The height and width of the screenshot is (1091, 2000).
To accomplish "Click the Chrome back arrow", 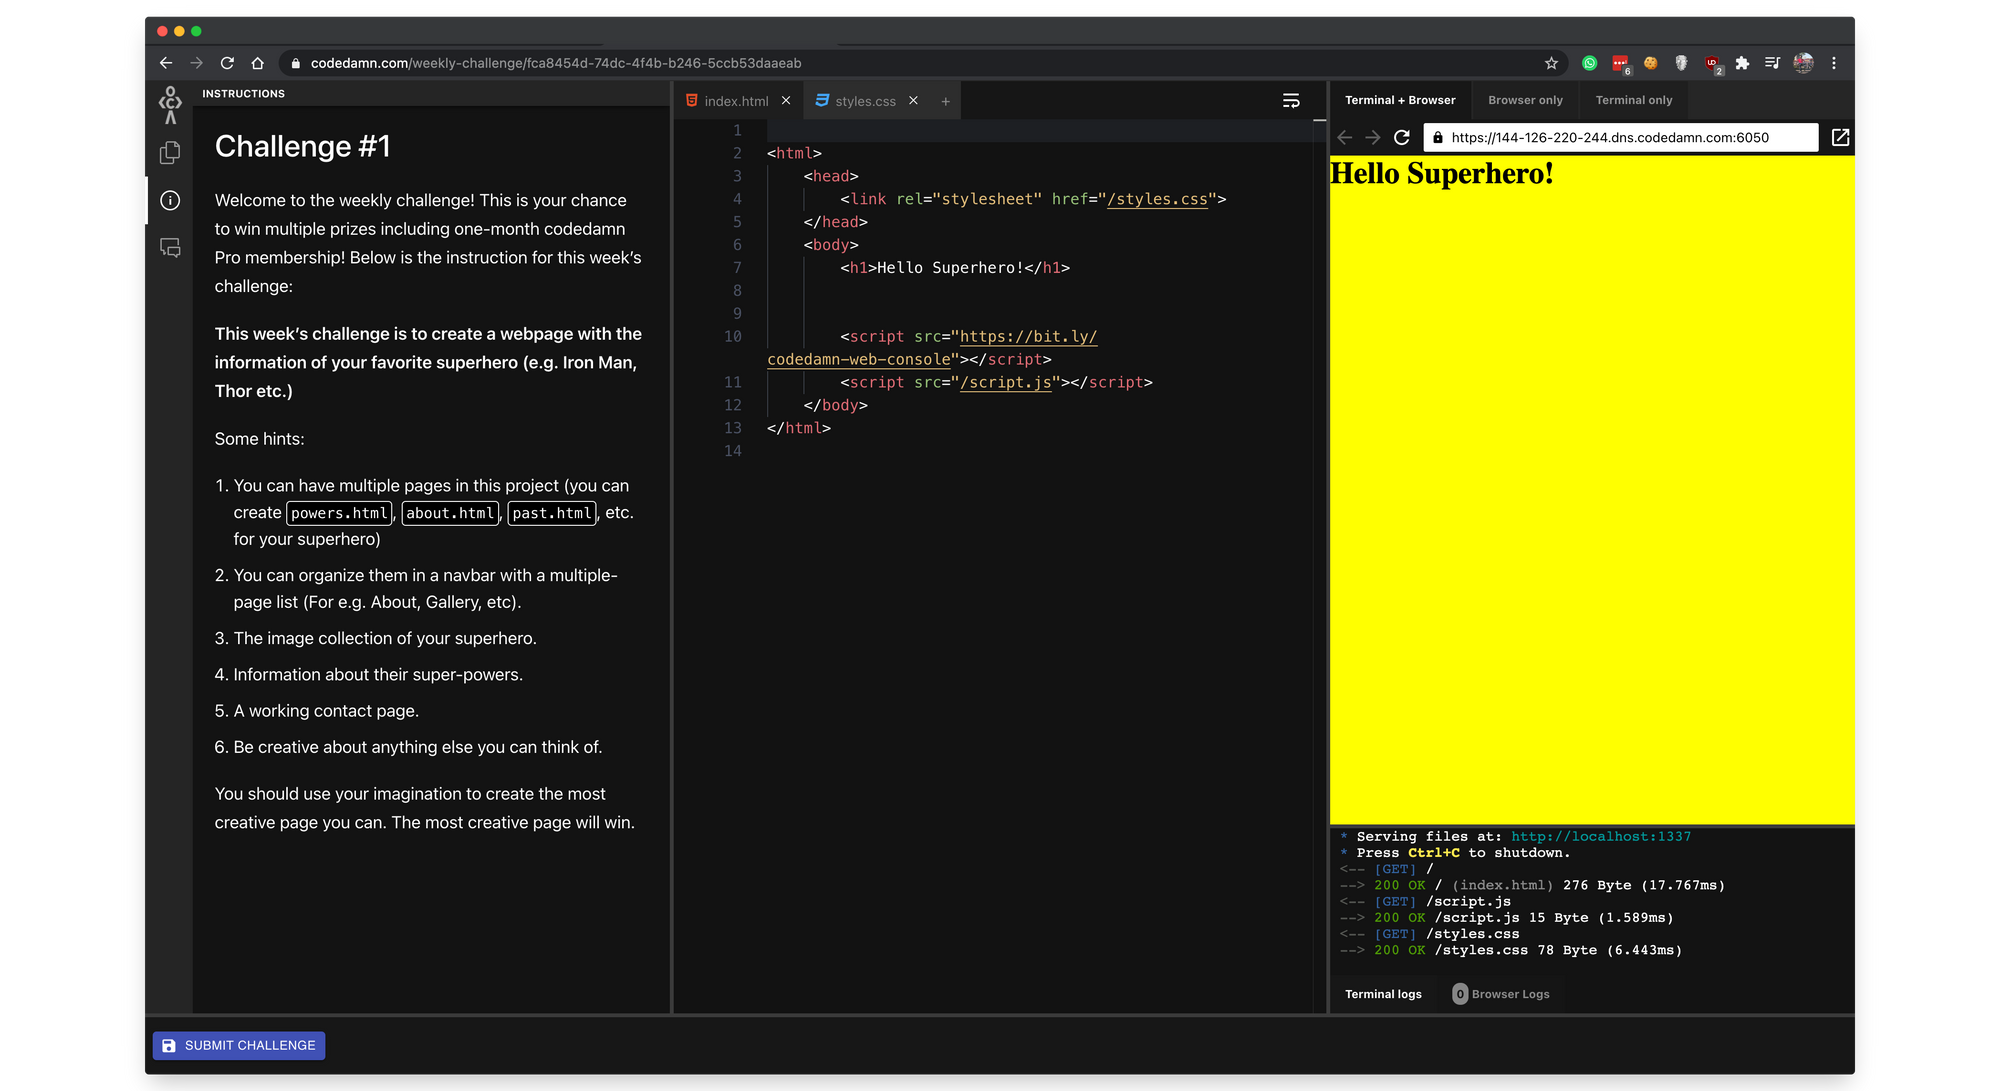I will [166, 63].
